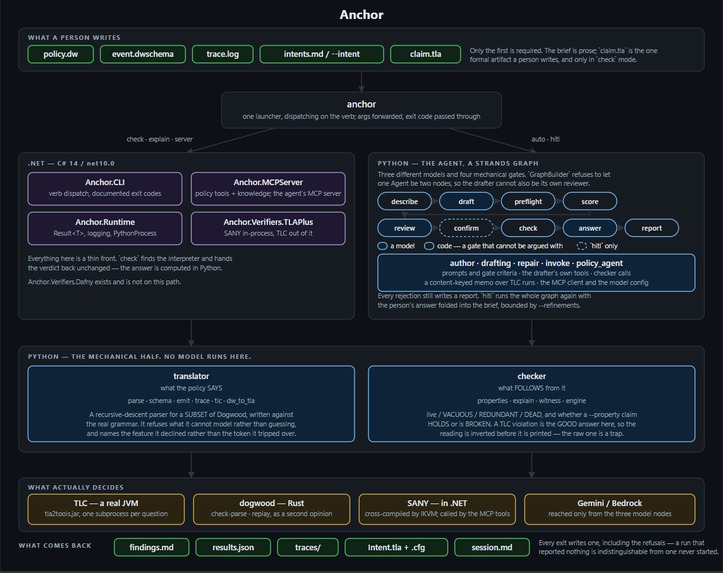Click 'PYTHON — THE MECHANICAL HALF' heading
The height and width of the screenshot is (573, 723).
[139, 357]
